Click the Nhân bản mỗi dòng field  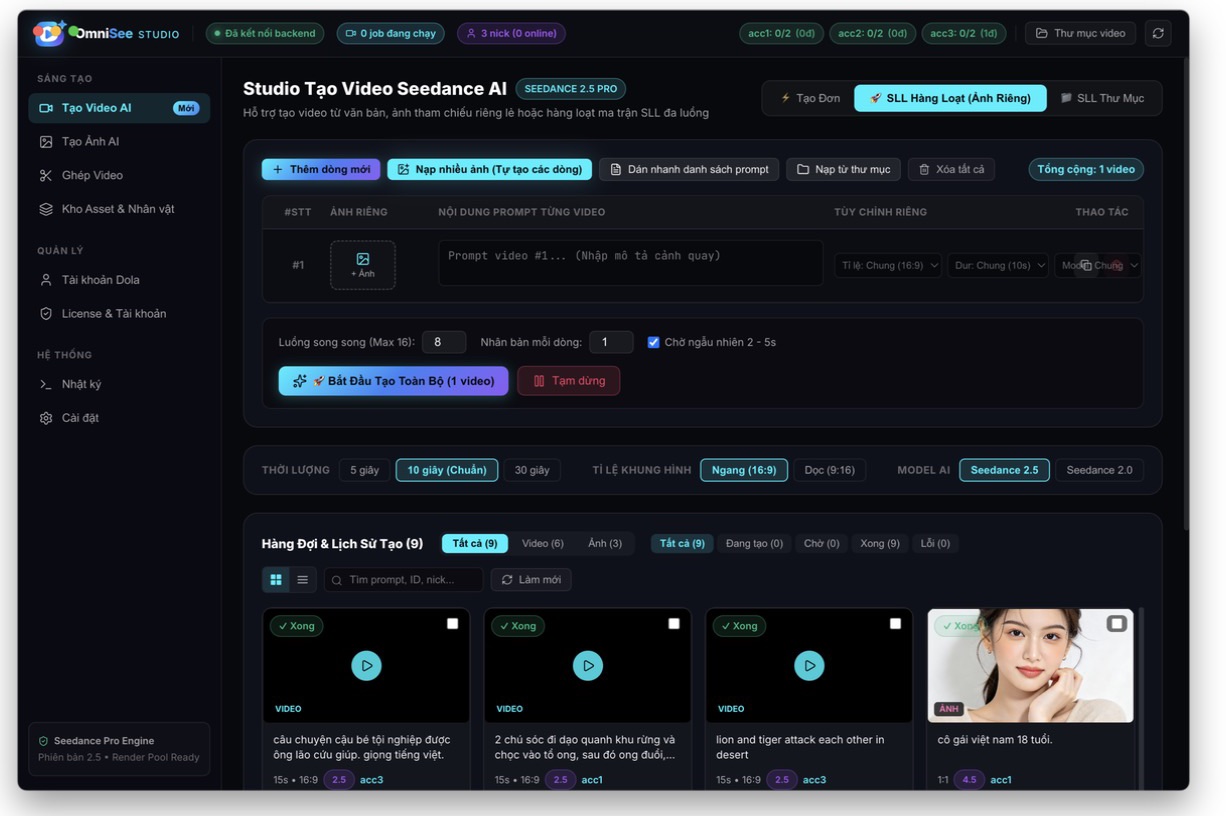611,342
